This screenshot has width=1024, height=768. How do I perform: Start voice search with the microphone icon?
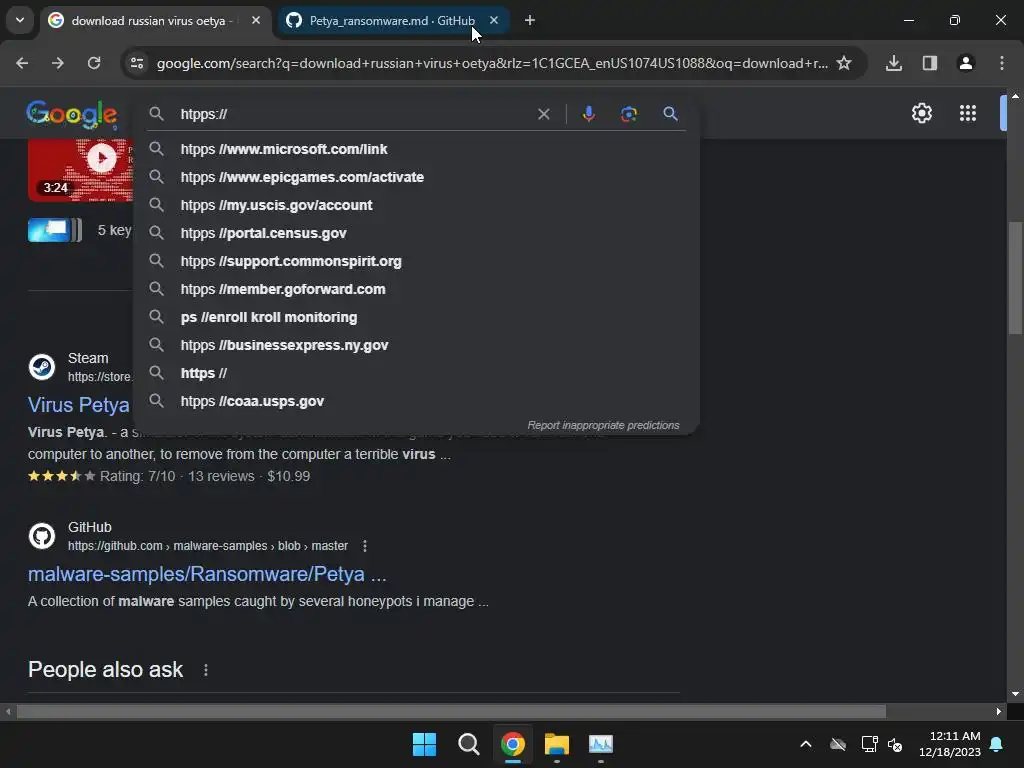click(588, 114)
